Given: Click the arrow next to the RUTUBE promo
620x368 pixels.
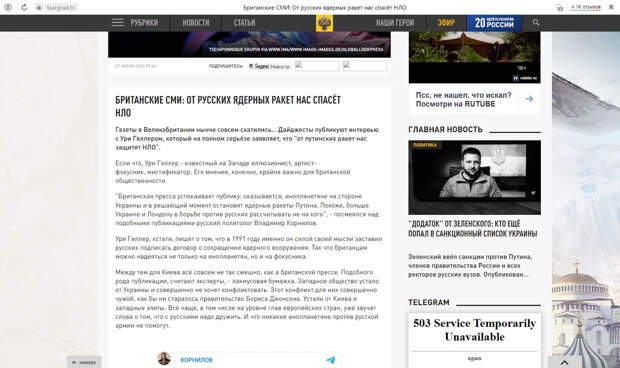Looking at the screenshot, I should pos(529,99).
